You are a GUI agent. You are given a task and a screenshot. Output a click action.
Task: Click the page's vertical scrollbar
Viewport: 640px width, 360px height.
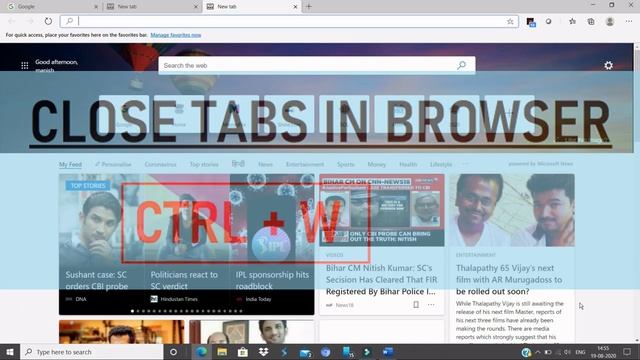(637, 192)
